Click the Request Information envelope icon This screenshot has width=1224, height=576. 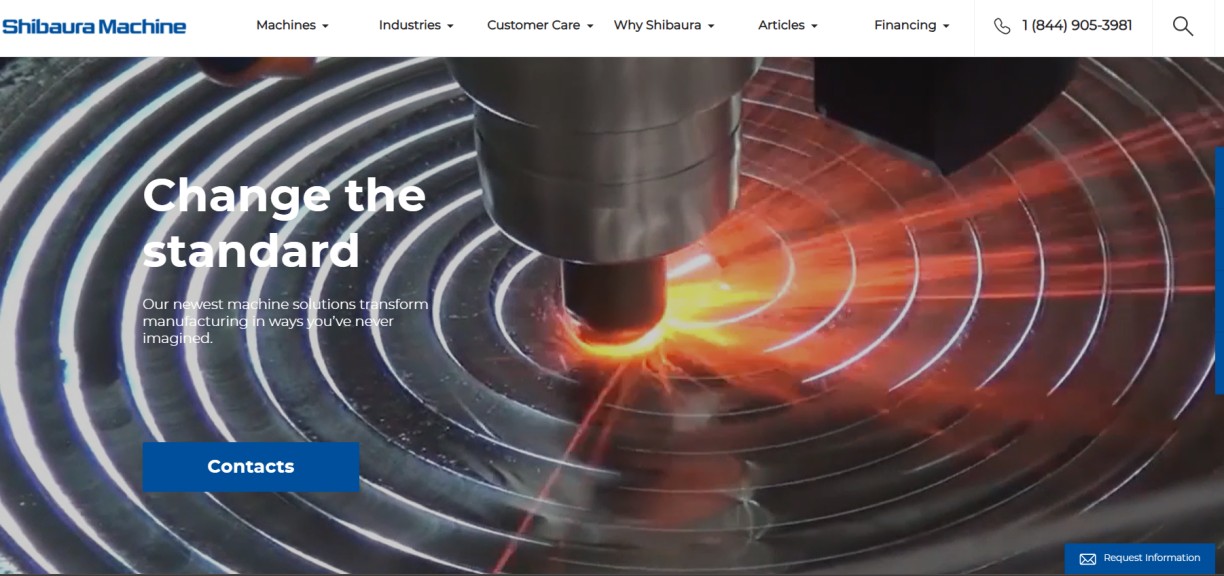[1088, 559]
